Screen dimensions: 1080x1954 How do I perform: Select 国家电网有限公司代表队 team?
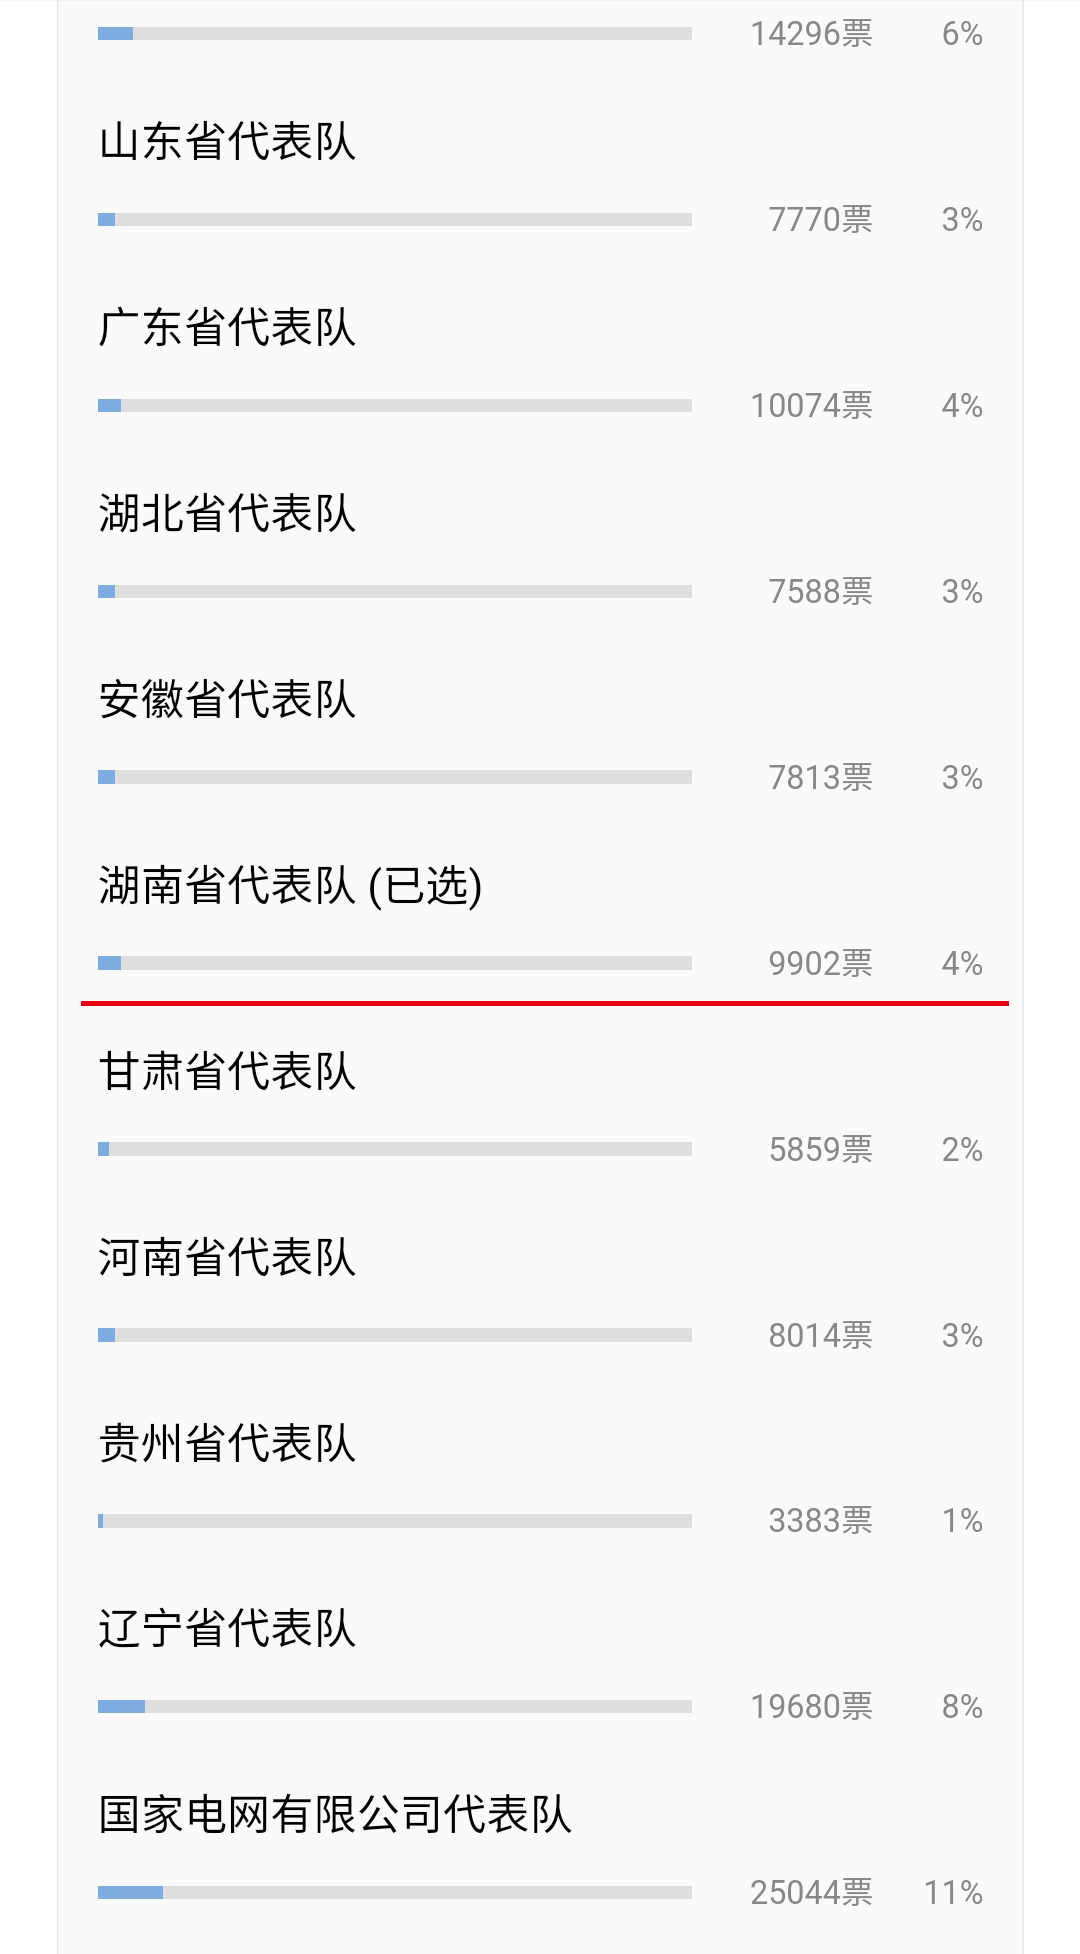pos(335,1815)
